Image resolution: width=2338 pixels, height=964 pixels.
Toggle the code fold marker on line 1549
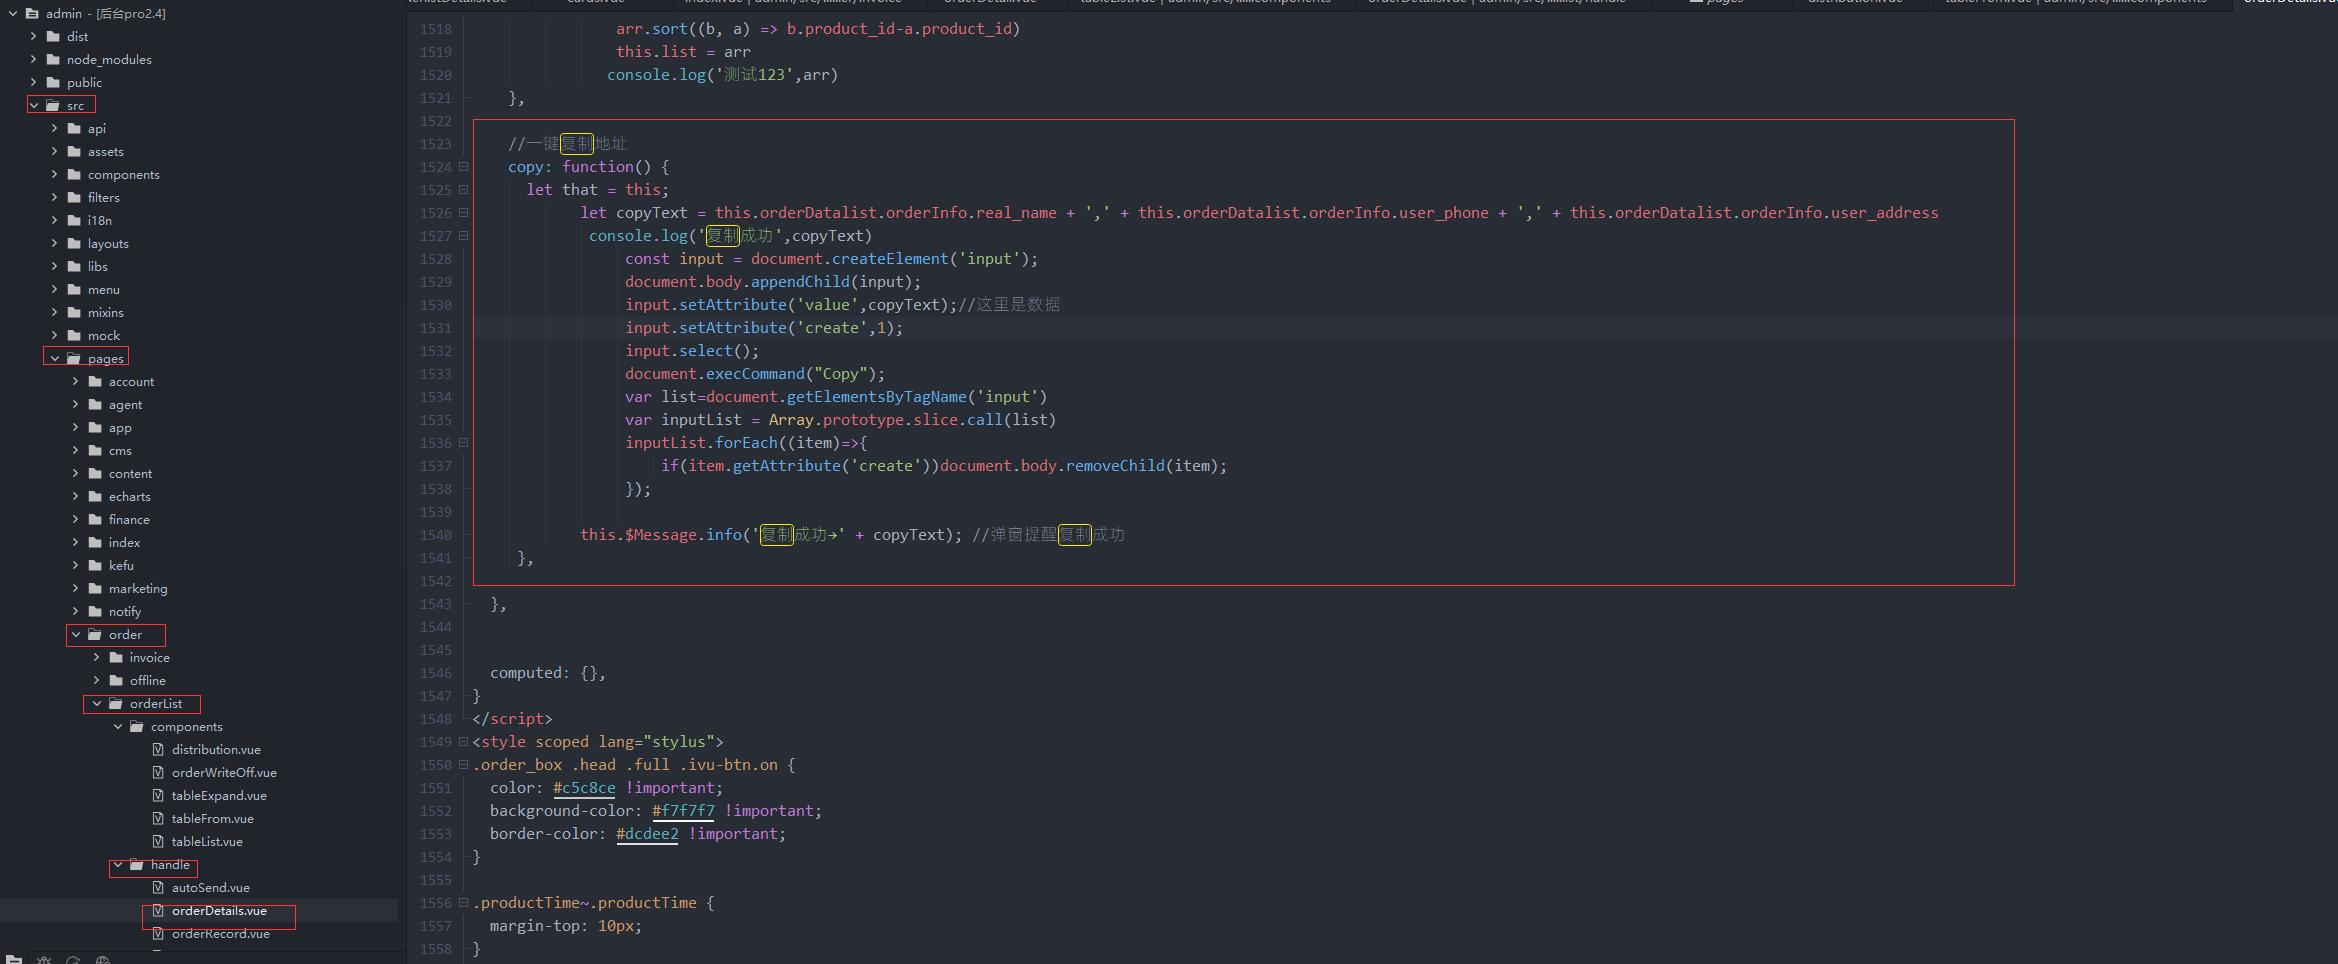(463, 741)
